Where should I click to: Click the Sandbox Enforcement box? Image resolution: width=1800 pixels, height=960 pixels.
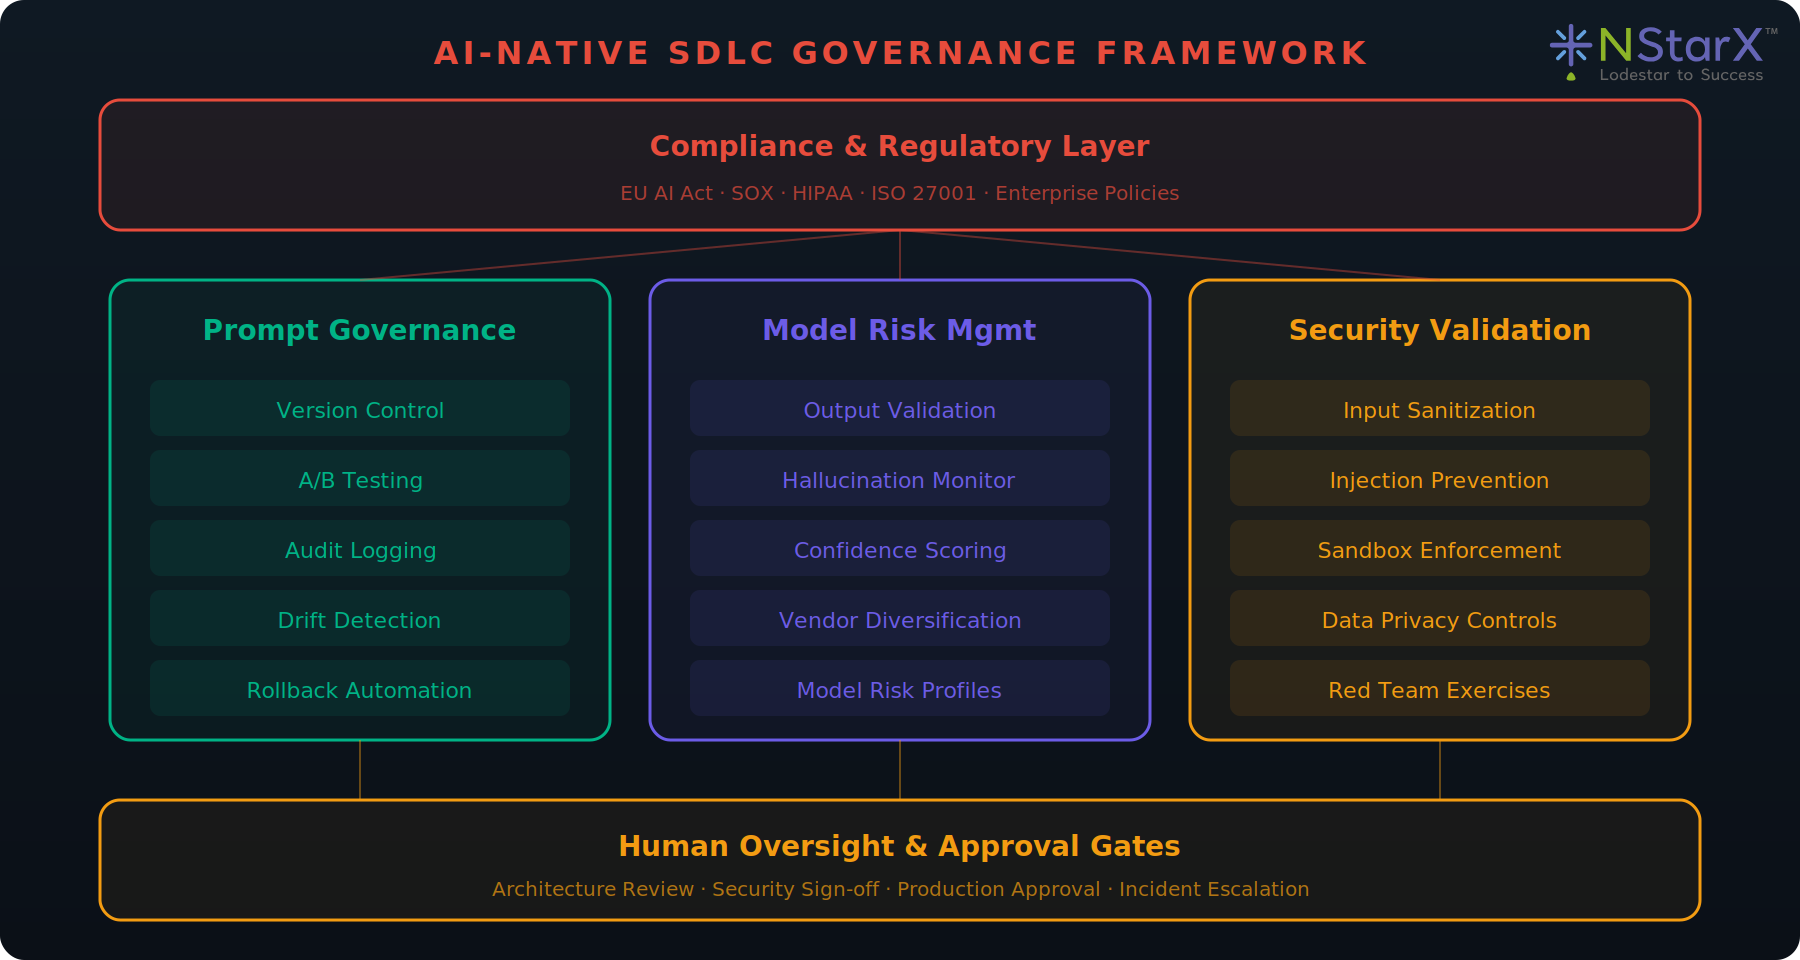1440,549
